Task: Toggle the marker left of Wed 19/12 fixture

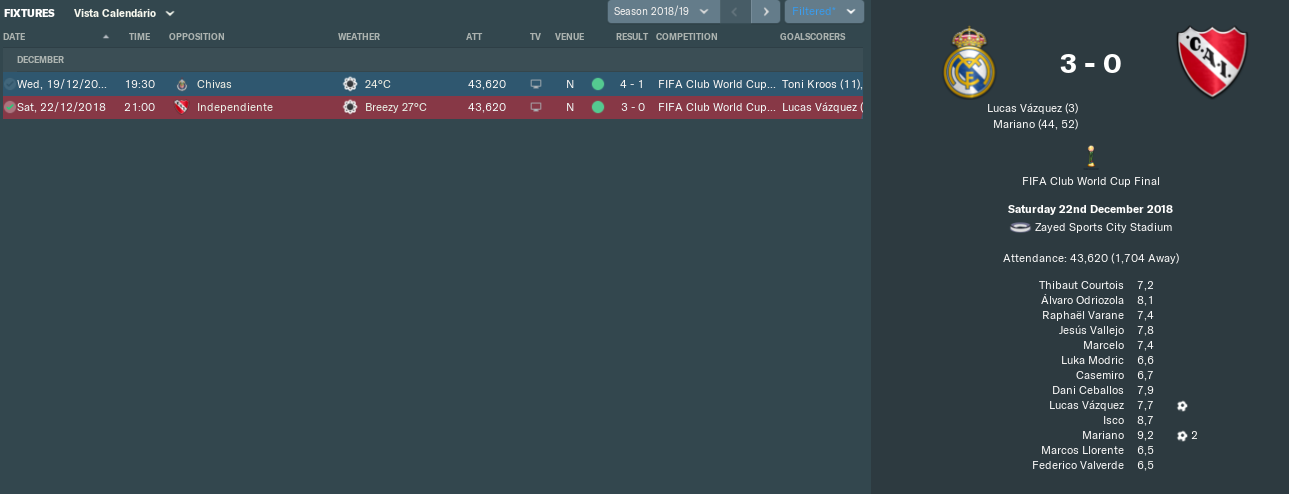Action: tap(9, 84)
